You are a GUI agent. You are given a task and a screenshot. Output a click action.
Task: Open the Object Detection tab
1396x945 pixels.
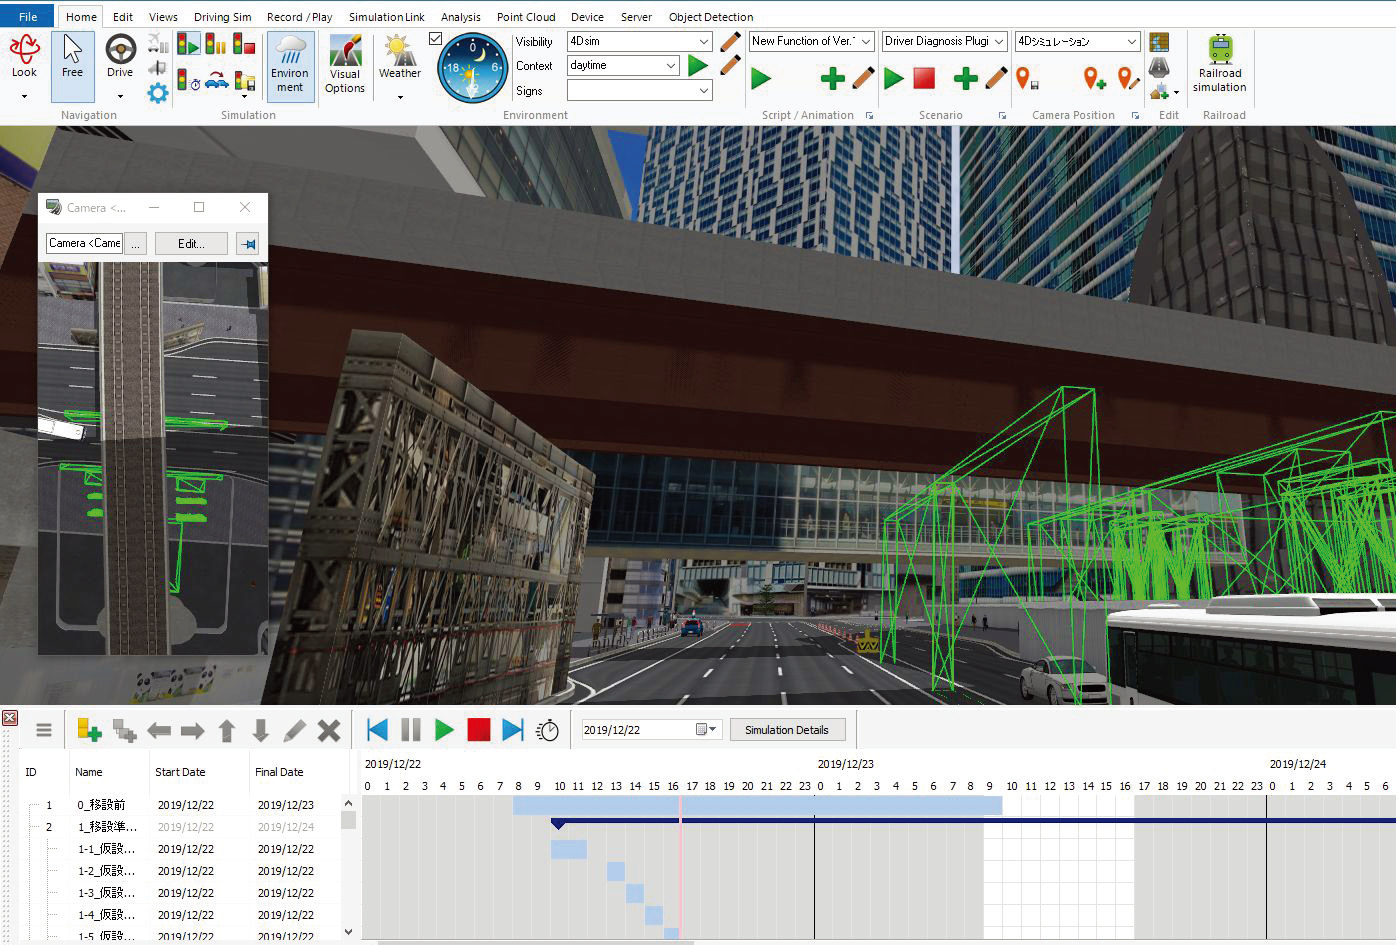(711, 16)
